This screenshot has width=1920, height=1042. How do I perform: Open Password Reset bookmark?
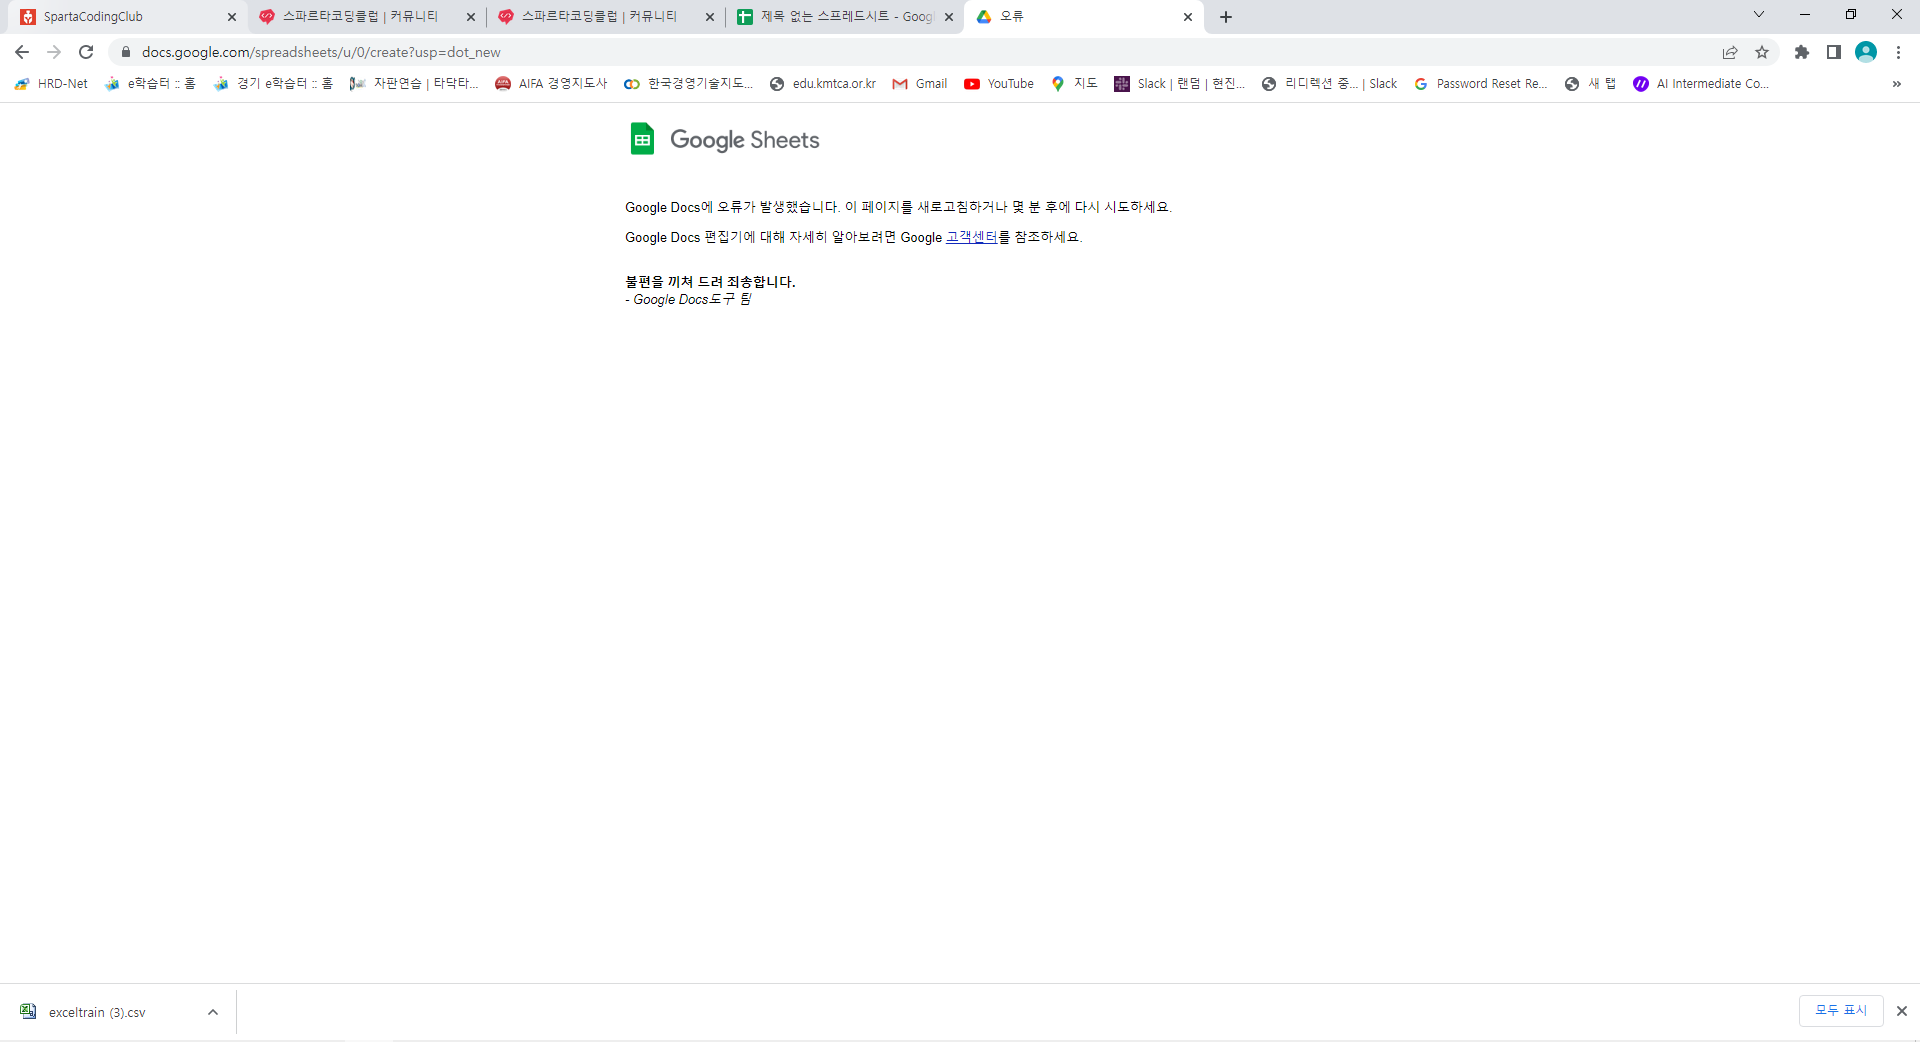(x=1481, y=84)
